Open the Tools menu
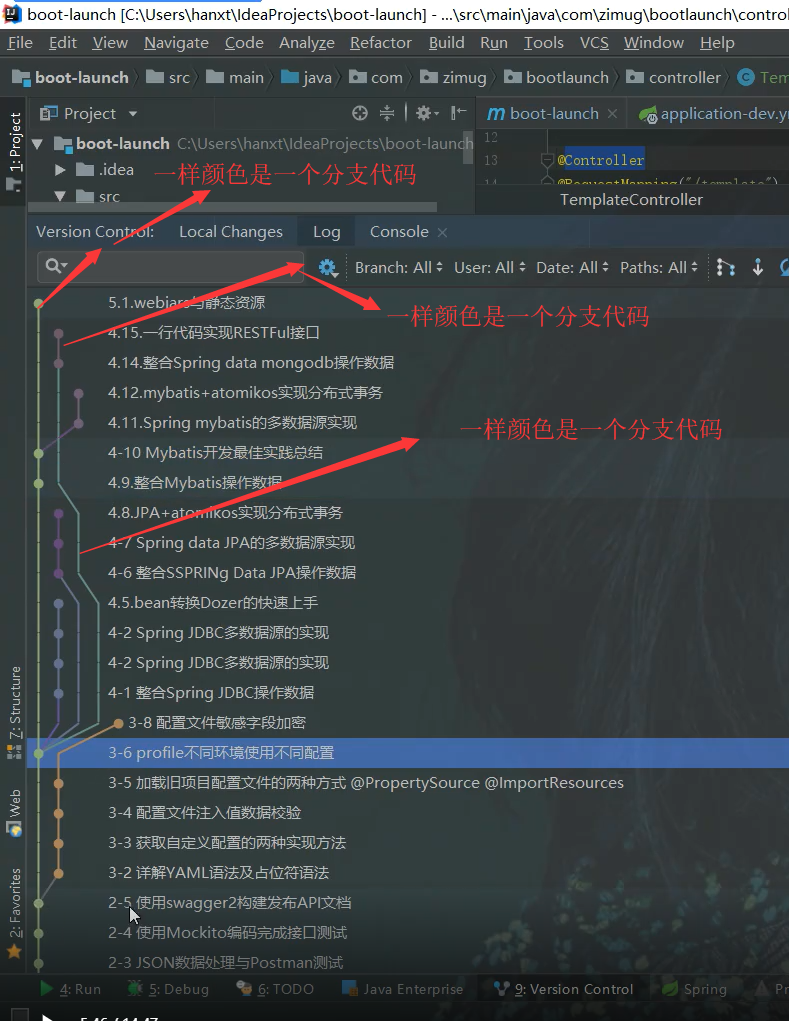This screenshot has height=1021, width=789. [x=544, y=42]
